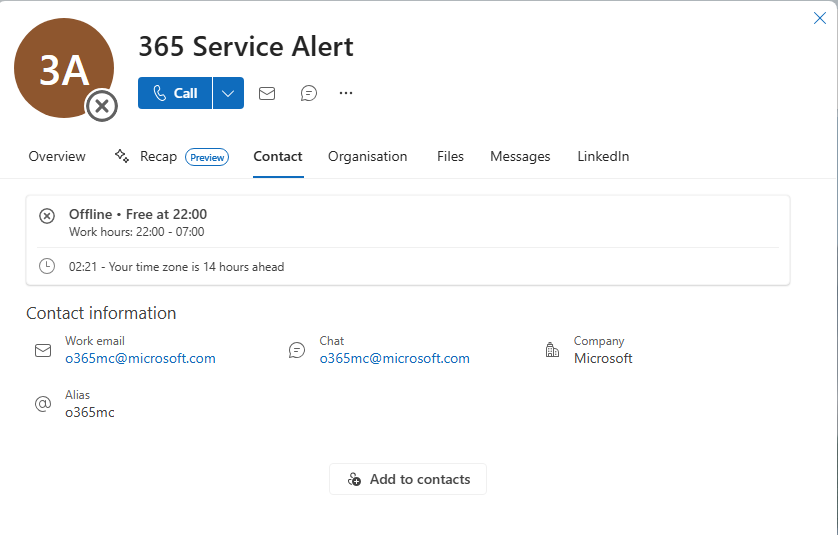Click the 'Offline • Free at 22:00' text
838x535 pixels.
138,214
